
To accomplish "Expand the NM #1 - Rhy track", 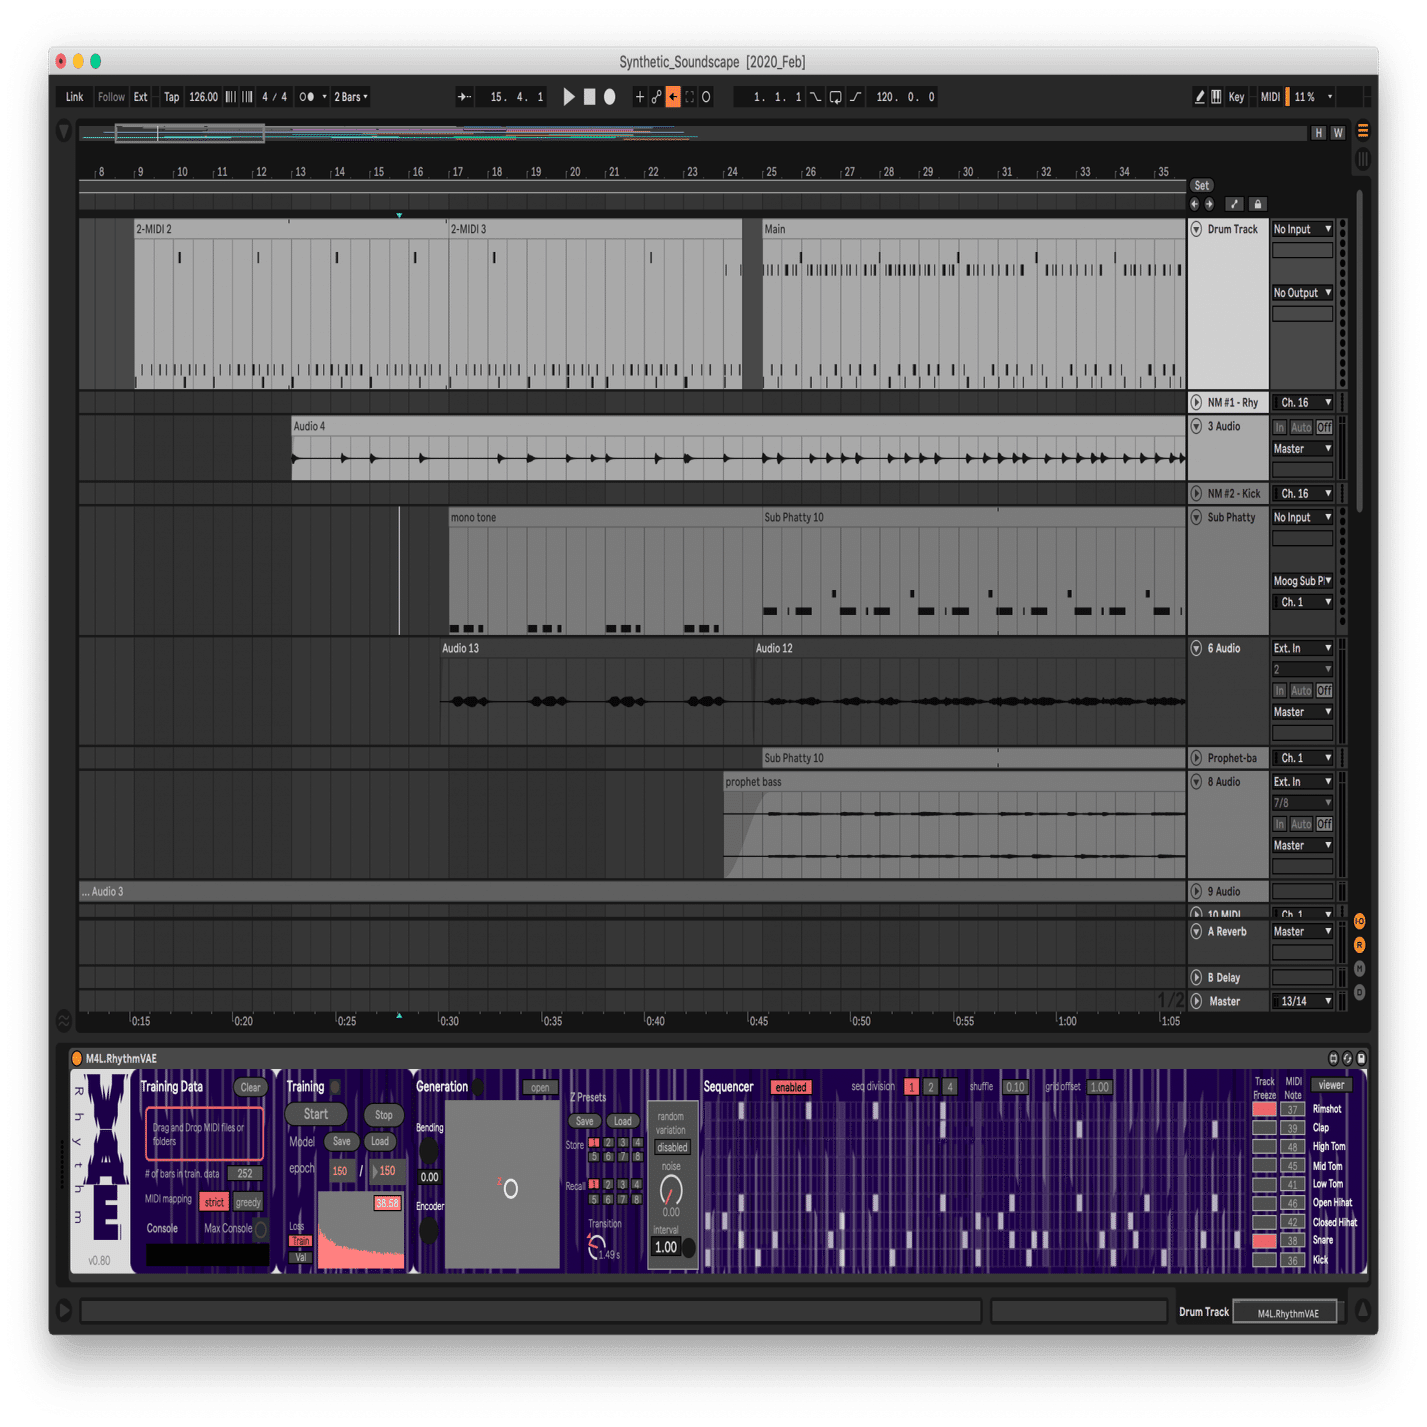I will 1196,402.
